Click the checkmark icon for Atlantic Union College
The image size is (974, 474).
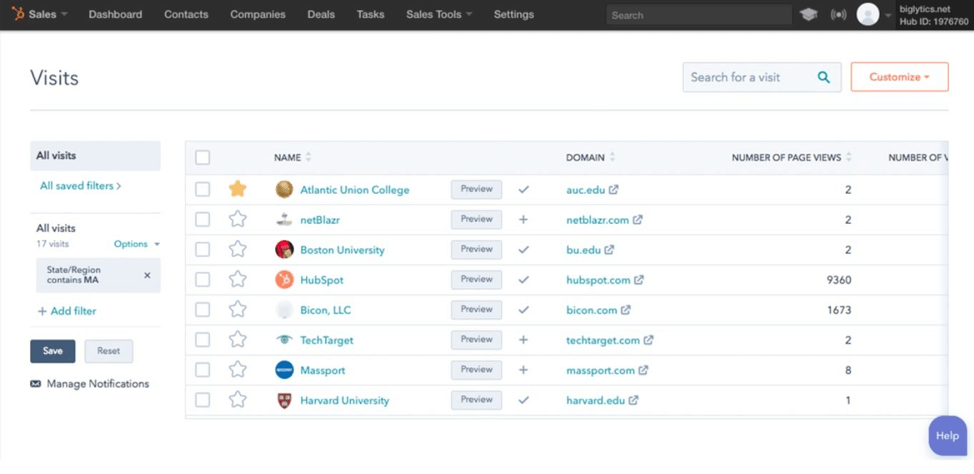coord(524,189)
